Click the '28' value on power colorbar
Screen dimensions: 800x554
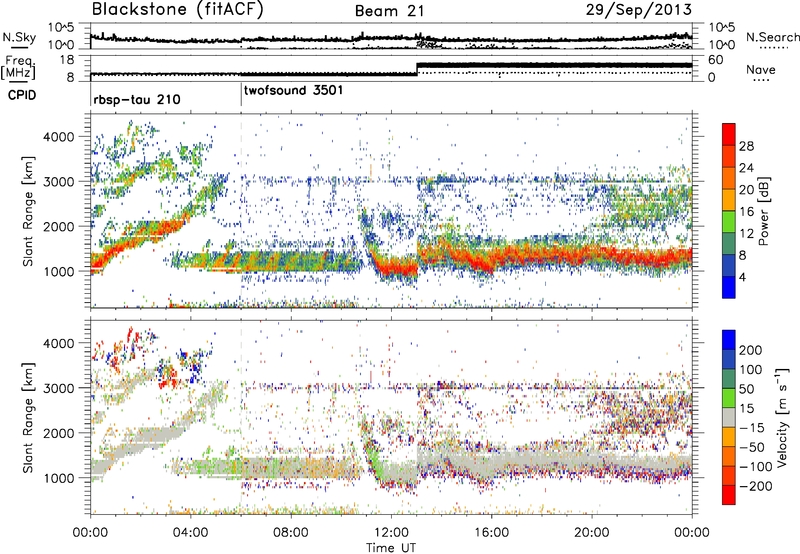[x=746, y=146]
